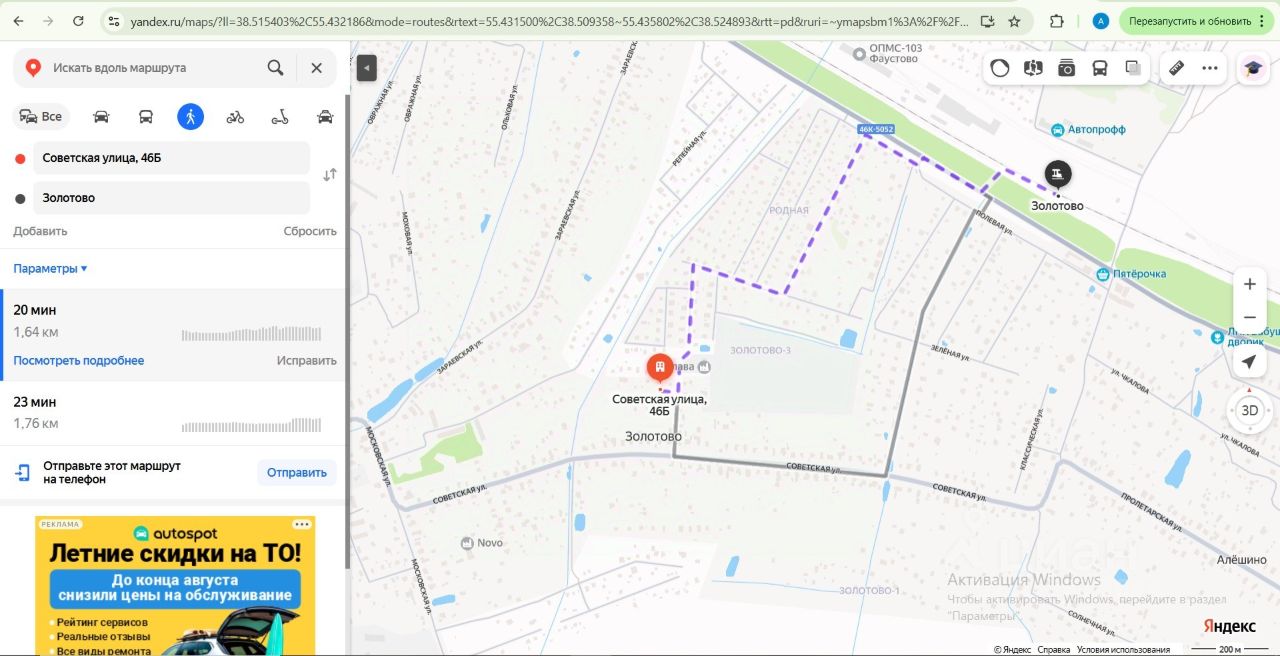This screenshot has height=656, width=1280.
Task: Click 'Исправить' to correct the route
Action: [307, 360]
